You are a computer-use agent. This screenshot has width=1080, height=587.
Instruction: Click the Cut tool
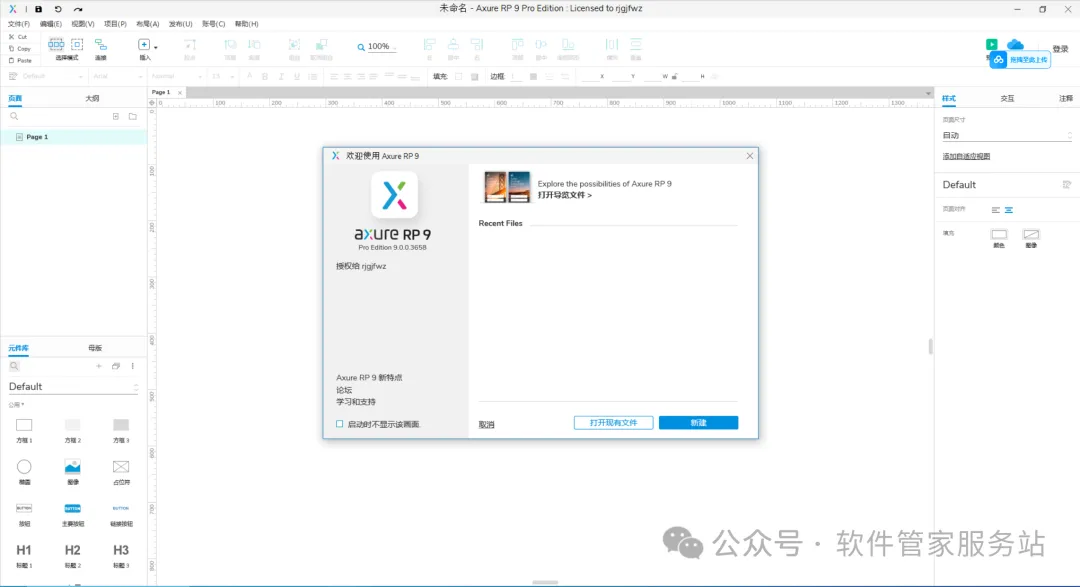point(19,37)
